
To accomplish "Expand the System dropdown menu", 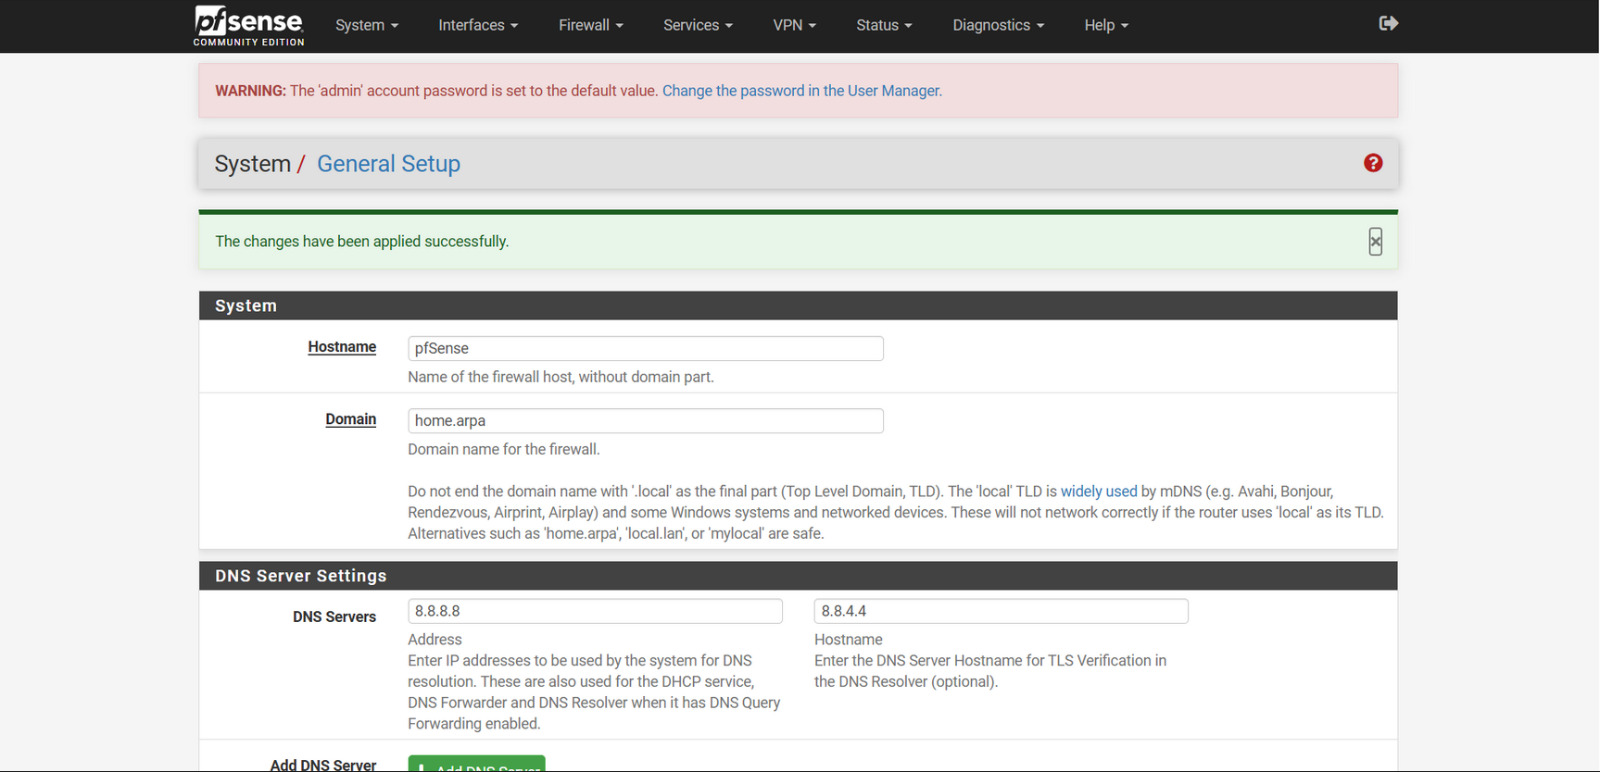I will [x=366, y=25].
